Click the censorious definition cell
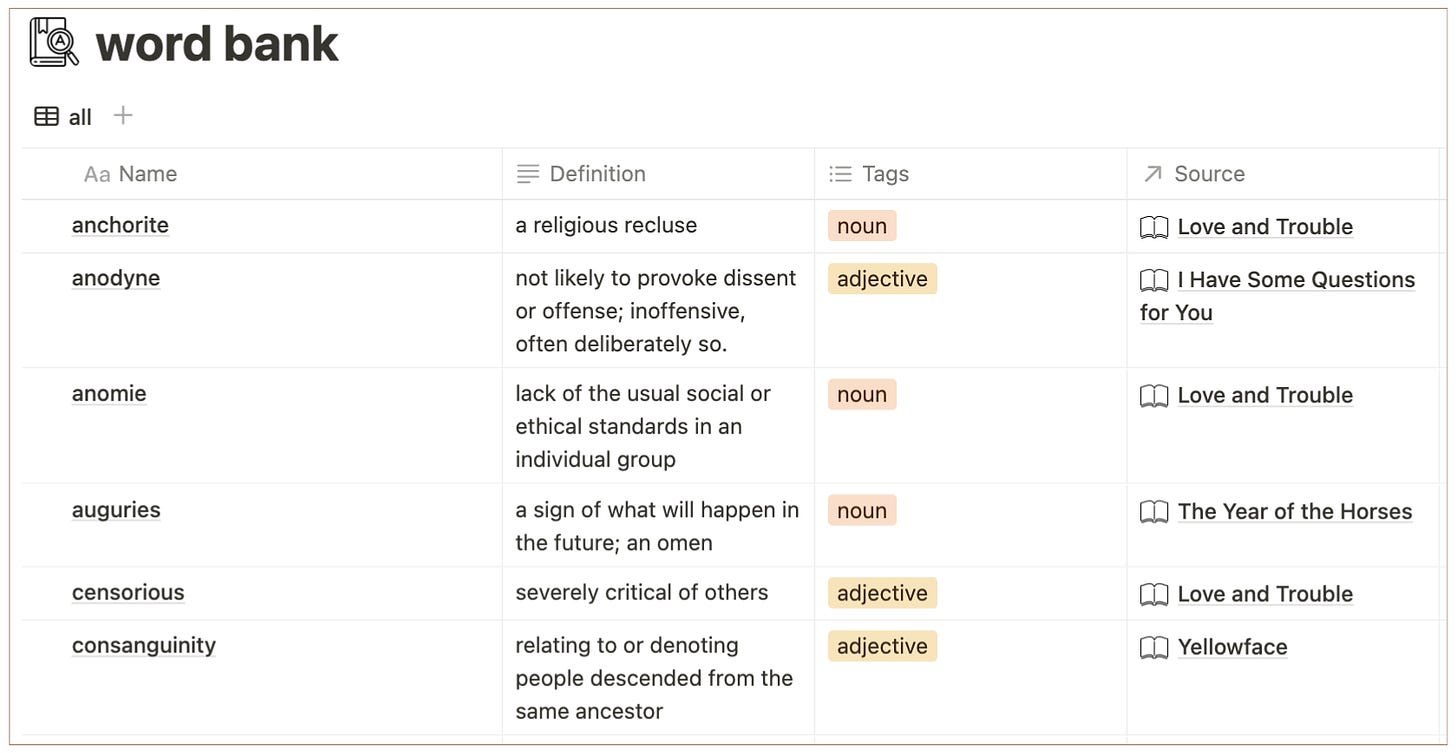This screenshot has height=753, width=1456. pos(659,593)
